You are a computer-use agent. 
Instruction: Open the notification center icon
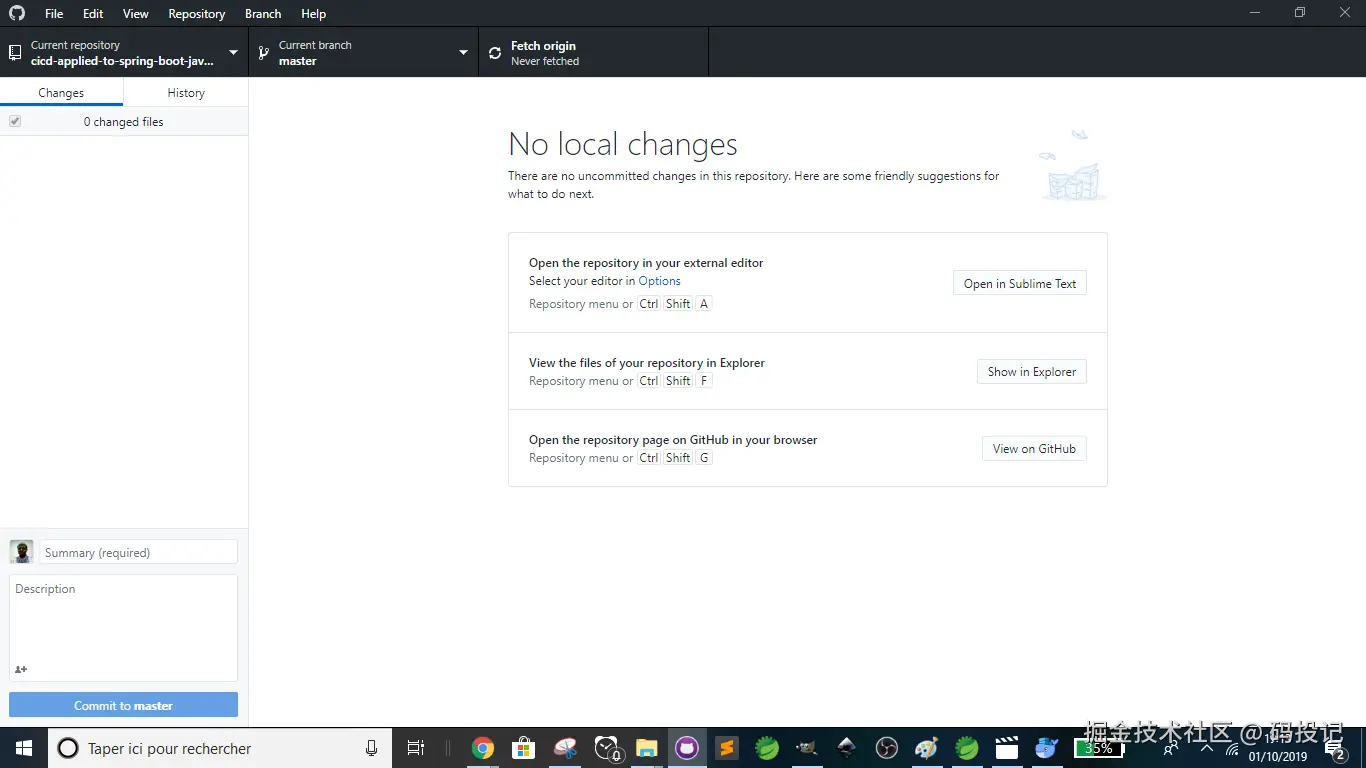pyautogui.click(x=1334, y=748)
